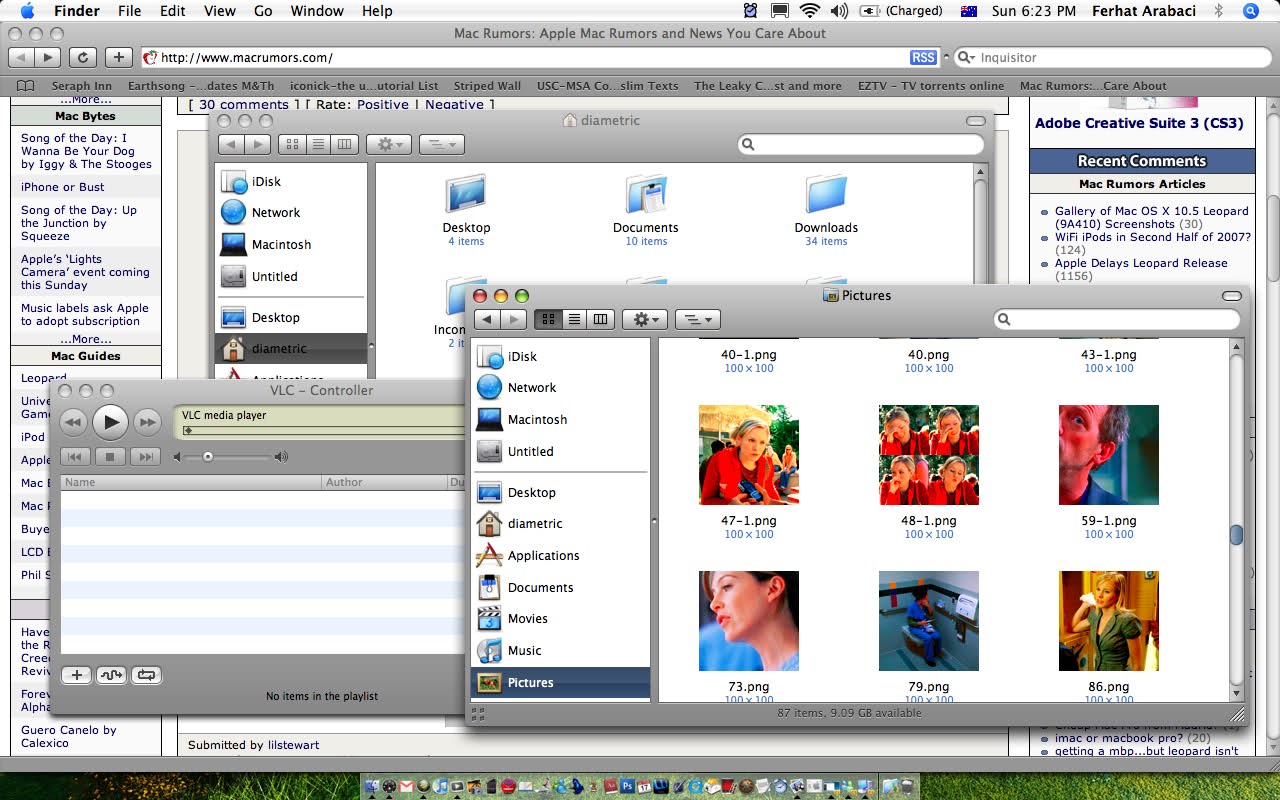The height and width of the screenshot is (800, 1280).
Task: Set VLC to full volume via the loud speaker icon
Action: [x=281, y=457]
